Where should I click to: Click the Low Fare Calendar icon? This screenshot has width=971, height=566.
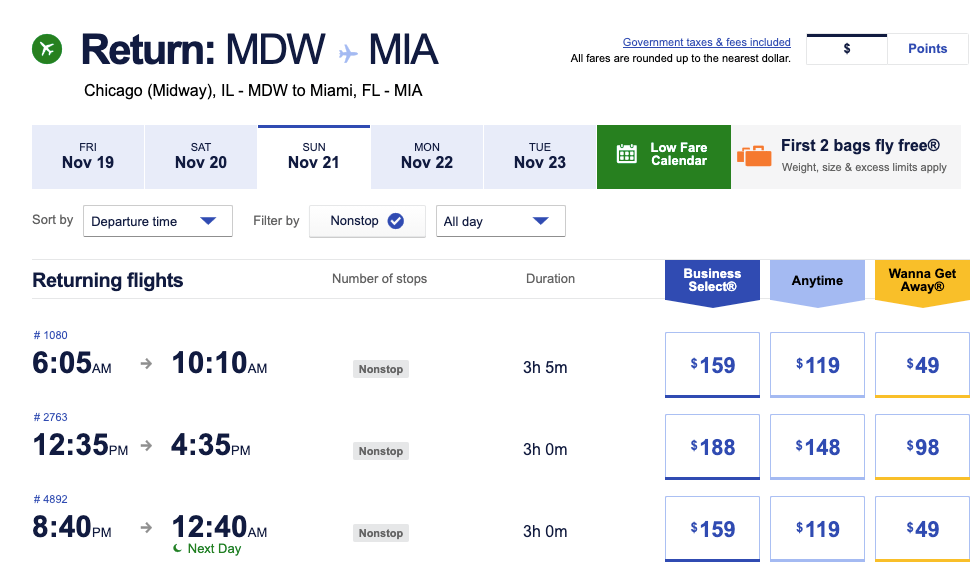(627, 154)
